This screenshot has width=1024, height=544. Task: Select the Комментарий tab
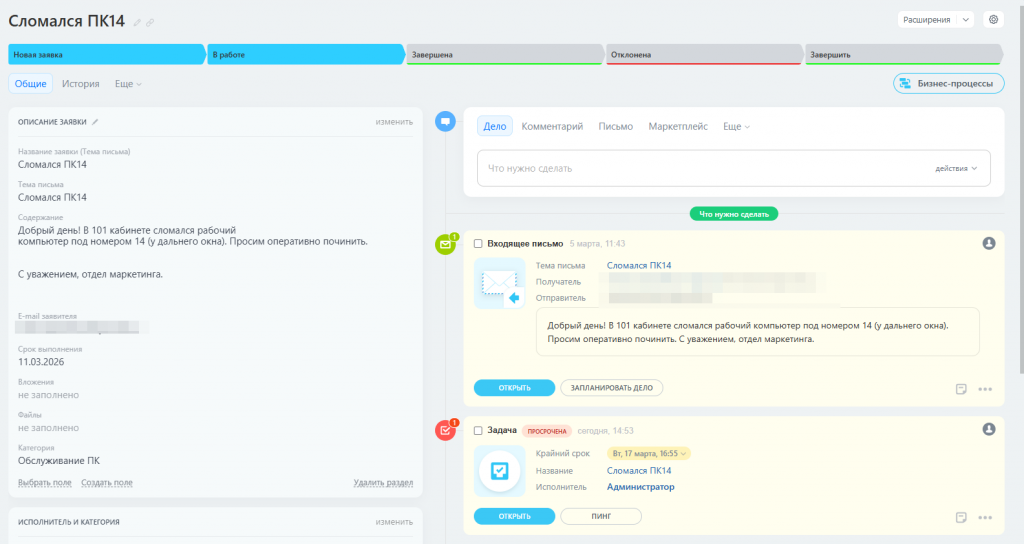pos(552,127)
